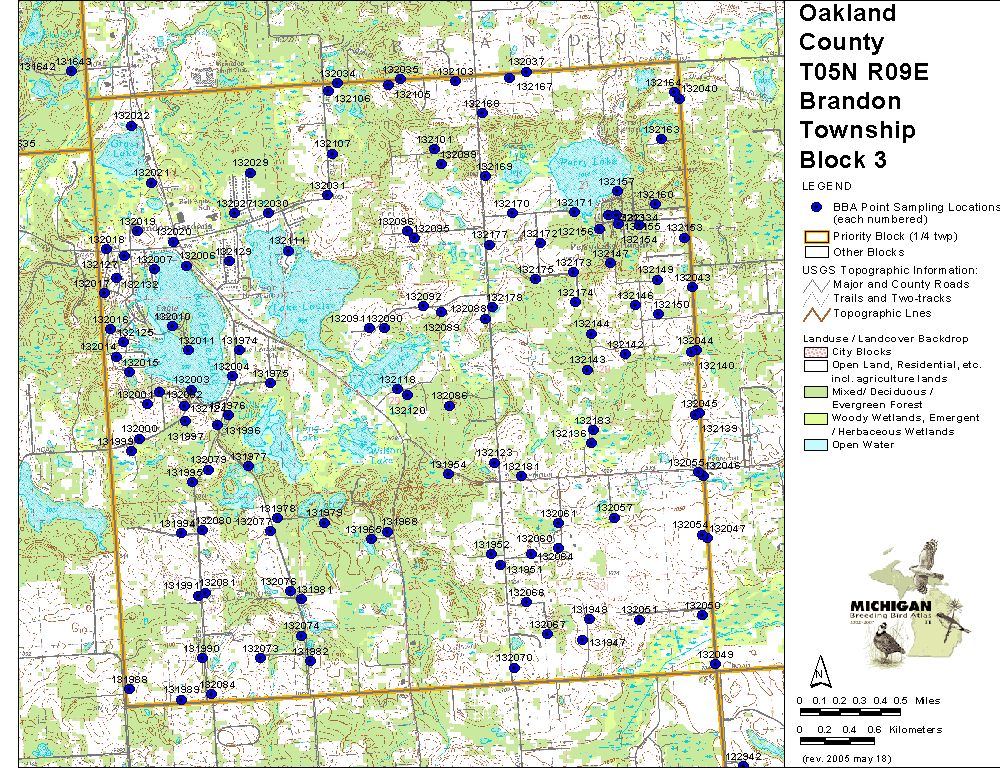This screenshot has height=768, width=1000.
Task: Click sampling point dot 132070
Action: (x=514, y=667)
